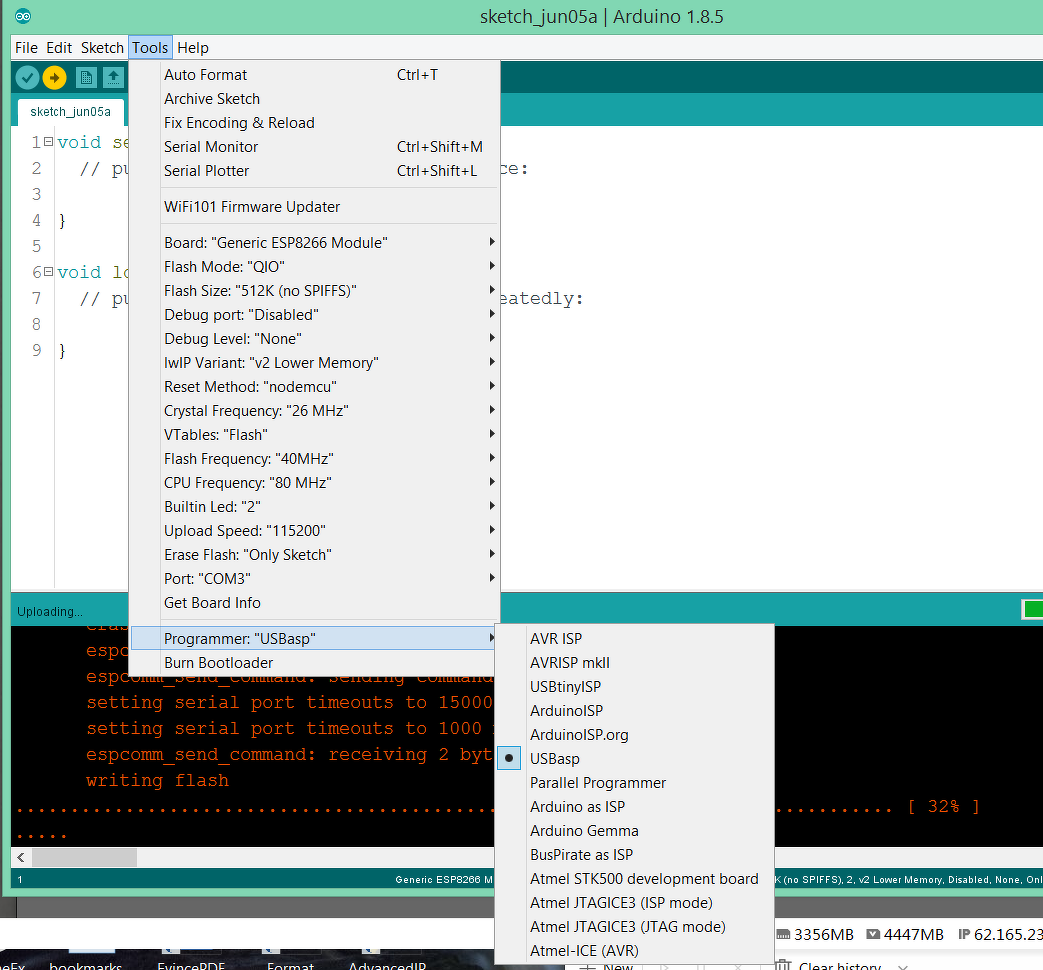Click the 3356MB memory indicator
Screen dimensions: 1043x970
[x=815, y=934]
